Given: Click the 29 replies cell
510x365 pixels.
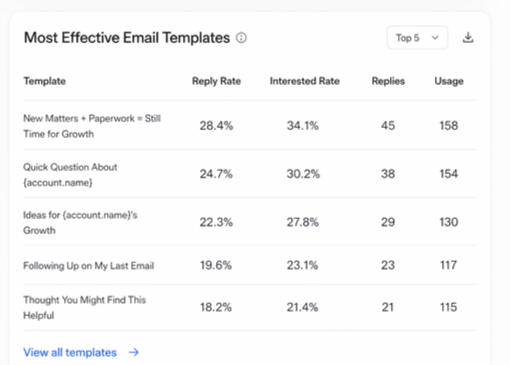Looking at the screenshot, I should 388,222.
